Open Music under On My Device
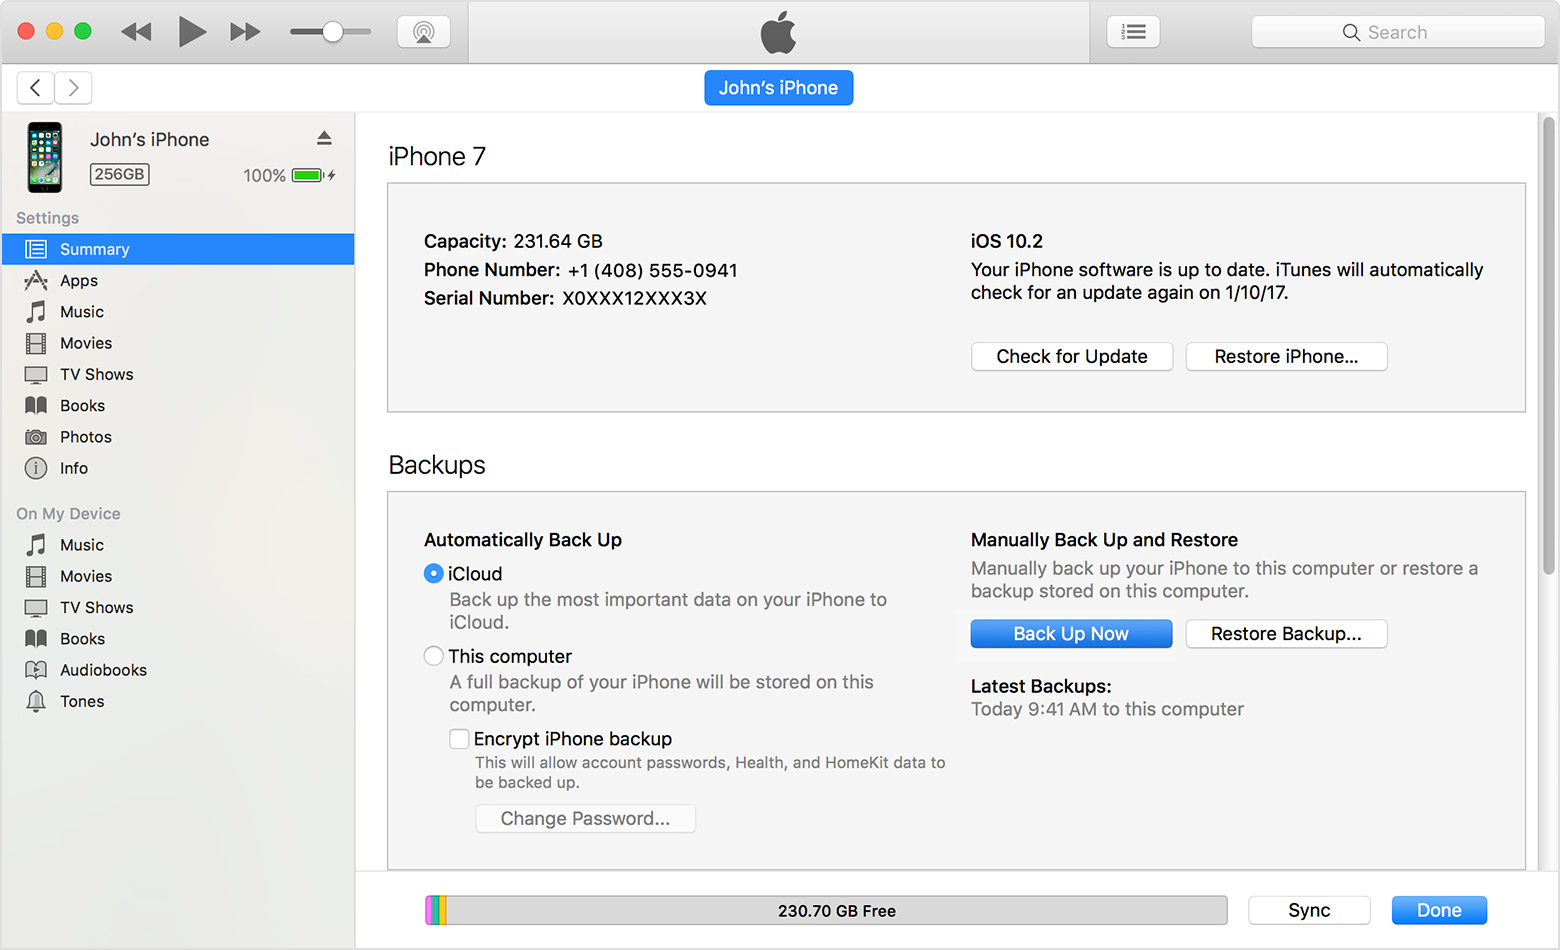The image size is (1560, 950). tap(178, 545)
